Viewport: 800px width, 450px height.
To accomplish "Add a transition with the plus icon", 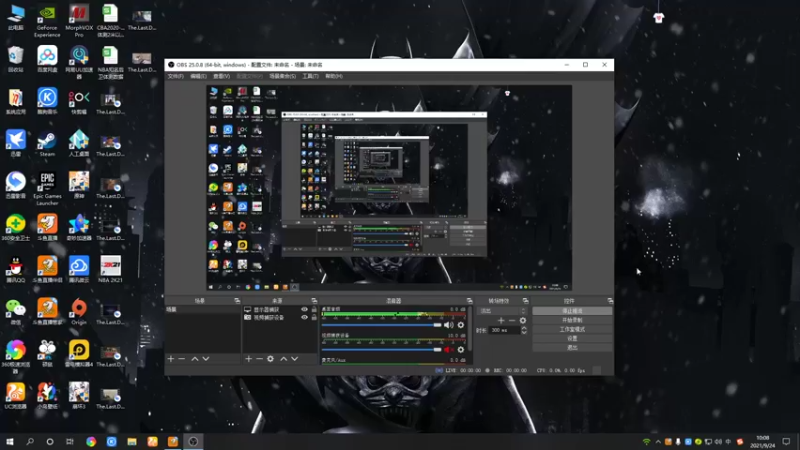I will pos(501,320).
